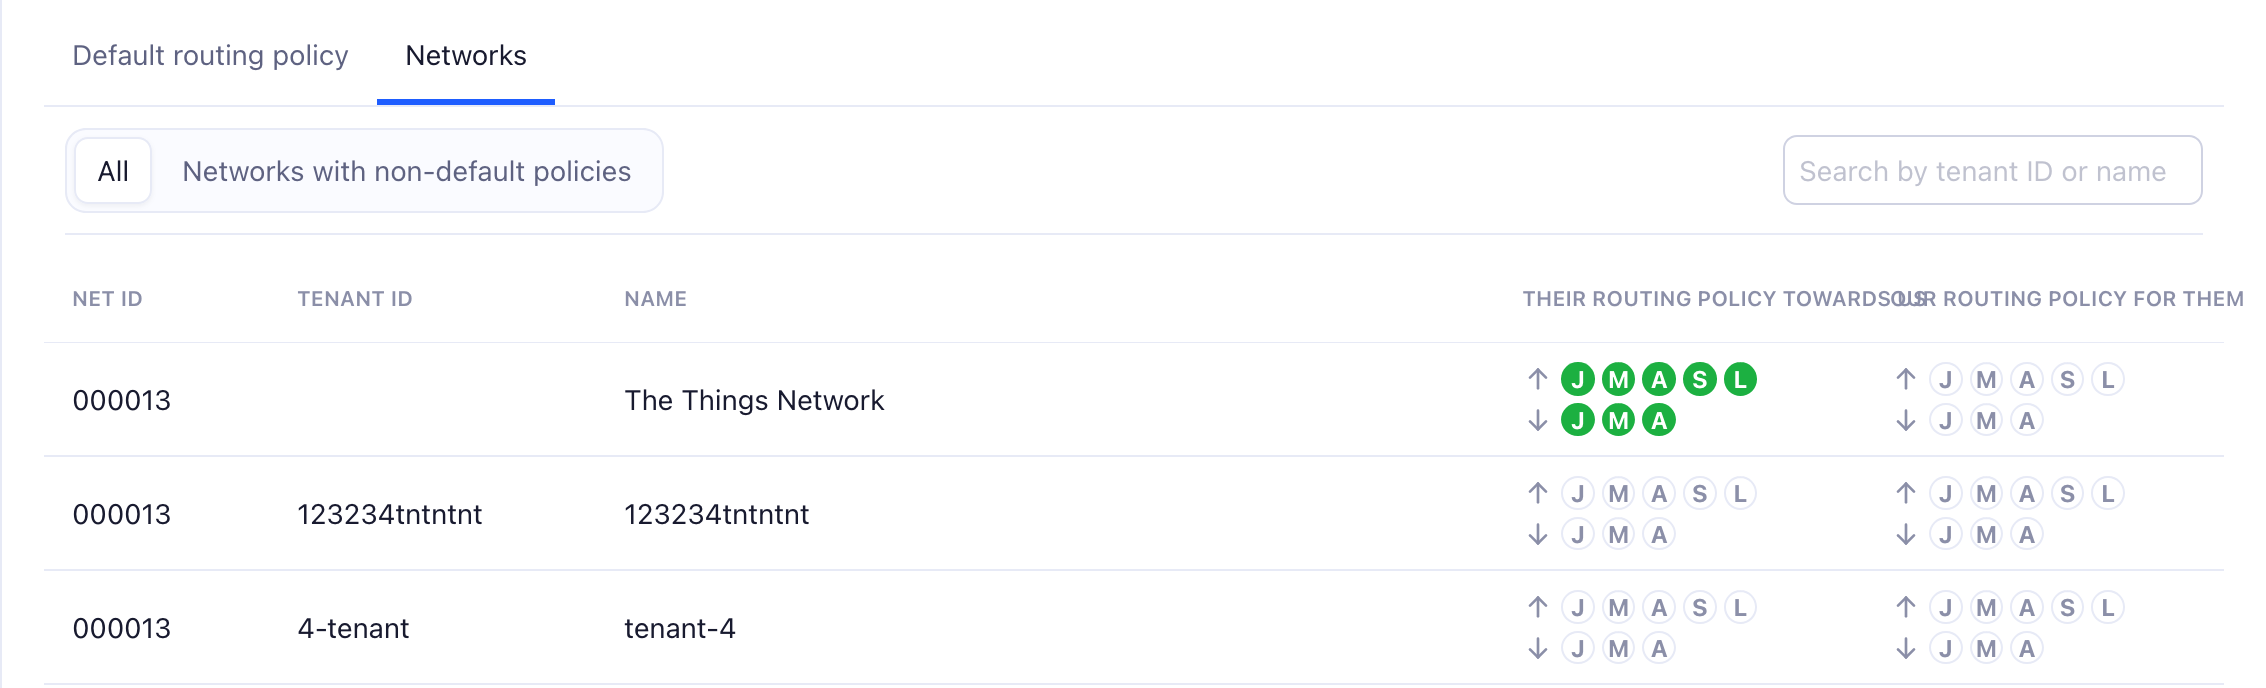Enable the A uplink policy in our policy for 123234tntntnt
This screenshot has height=688, width=2266.
click(x=2026, y=492)
